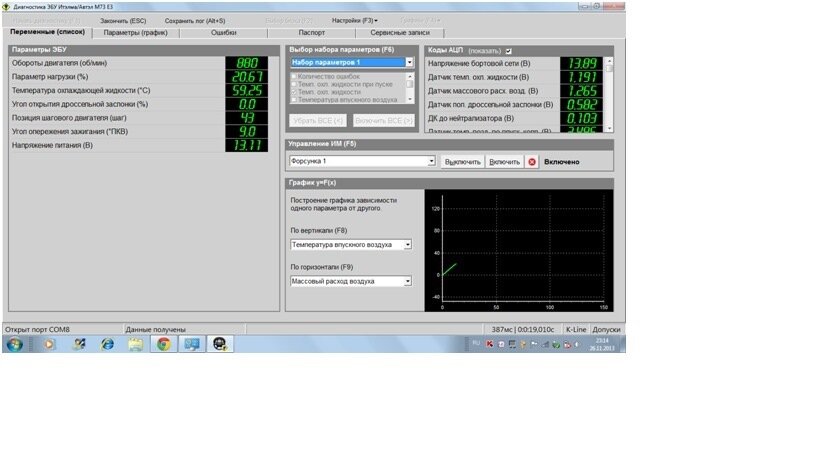The height and width of the screenshot is (460, 819).
Task: Select the Параметр нагрузки (%) row
Action: pos(140,77)
